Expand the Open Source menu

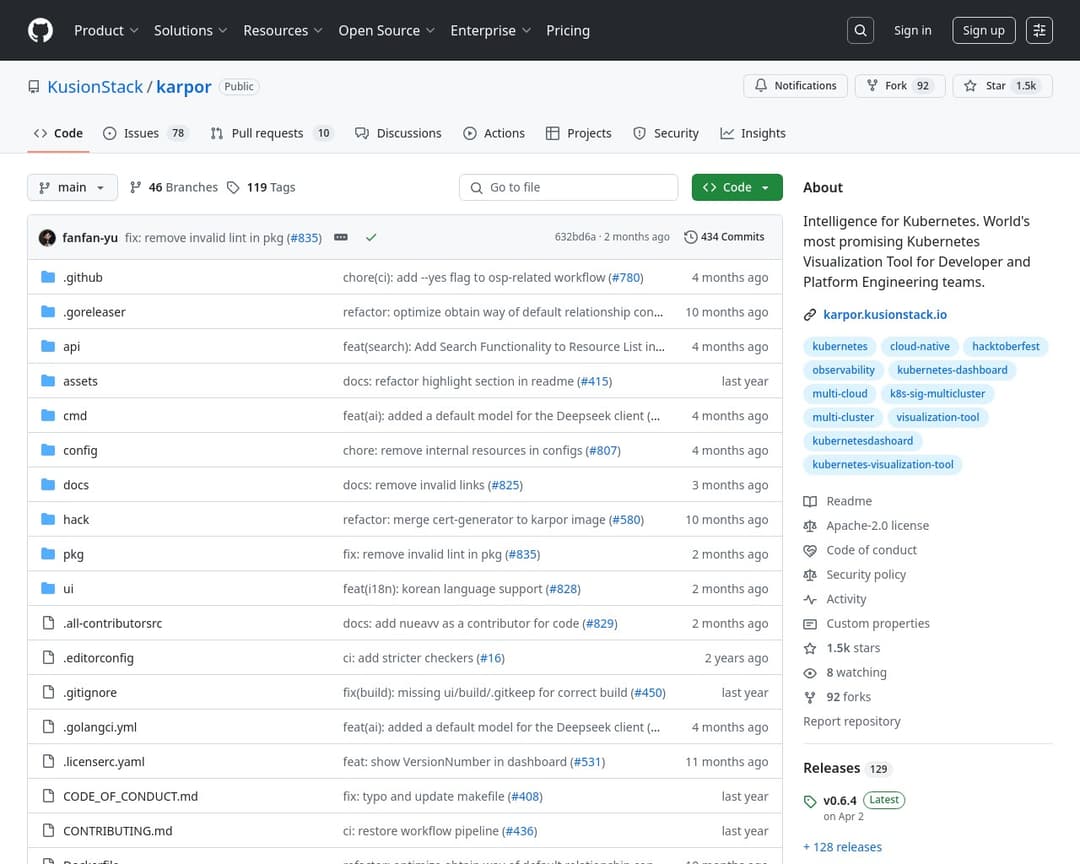point(386,30)
